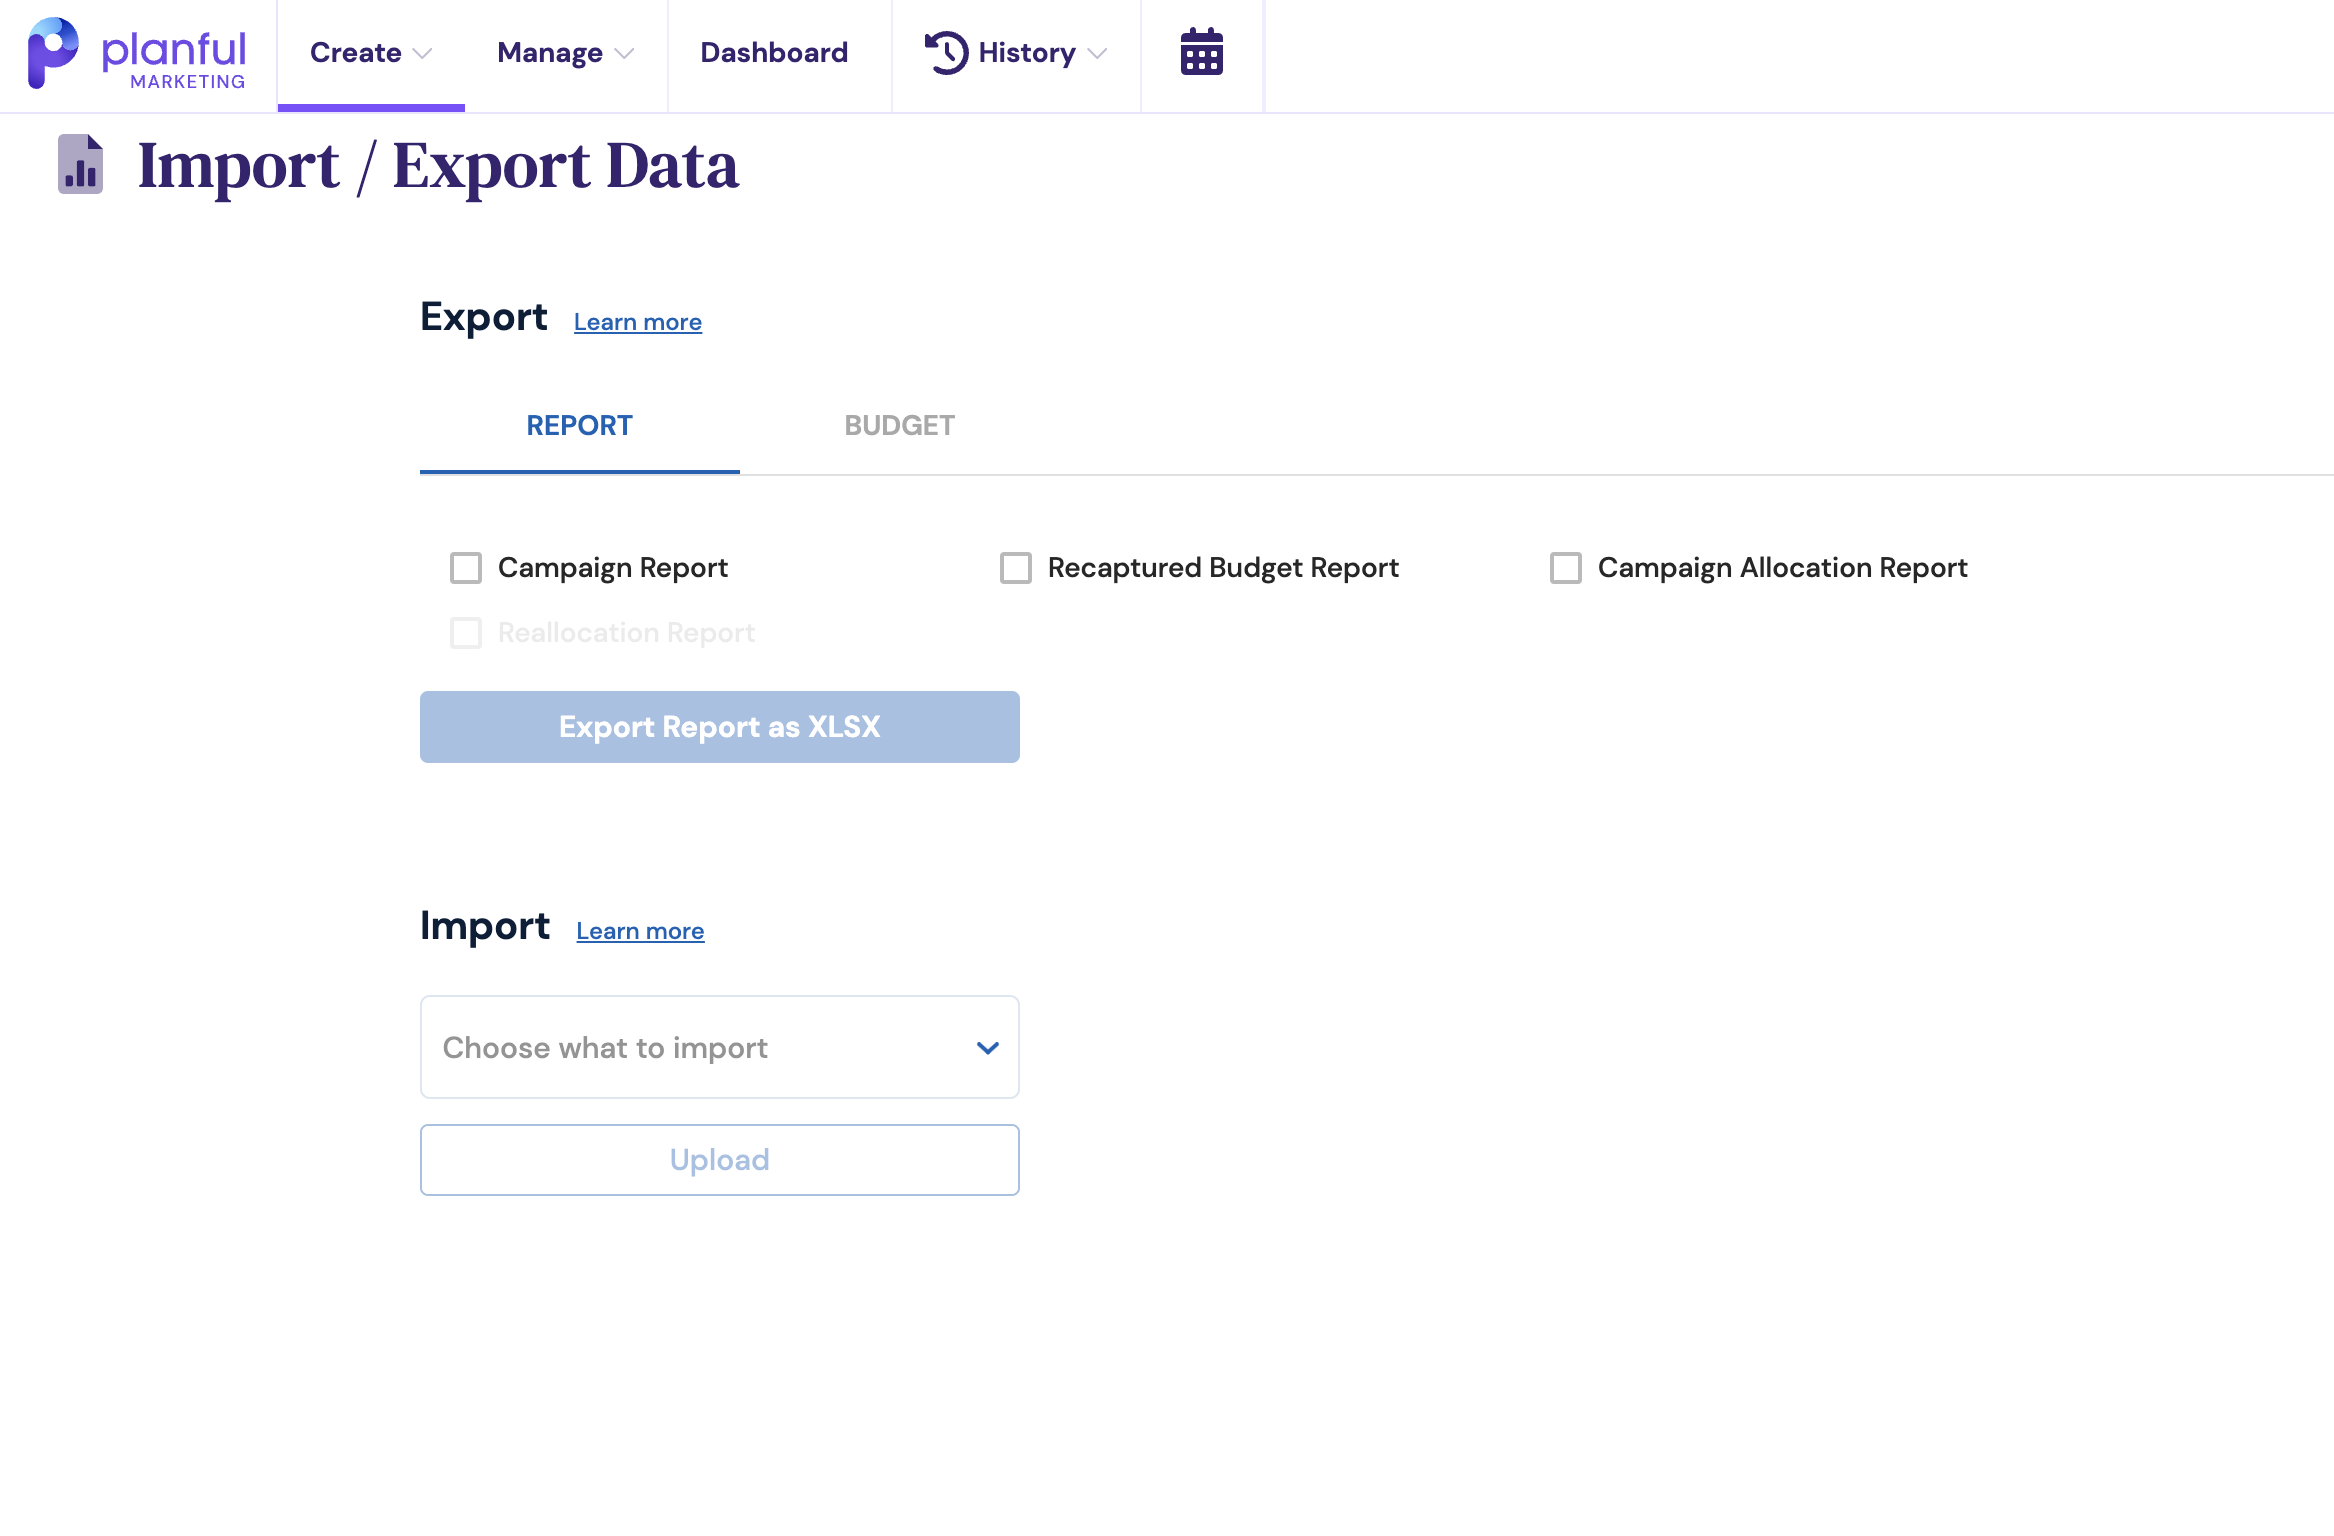
Task: Click the Campaign Allocation Report label text
Action: pos(1783,568)
